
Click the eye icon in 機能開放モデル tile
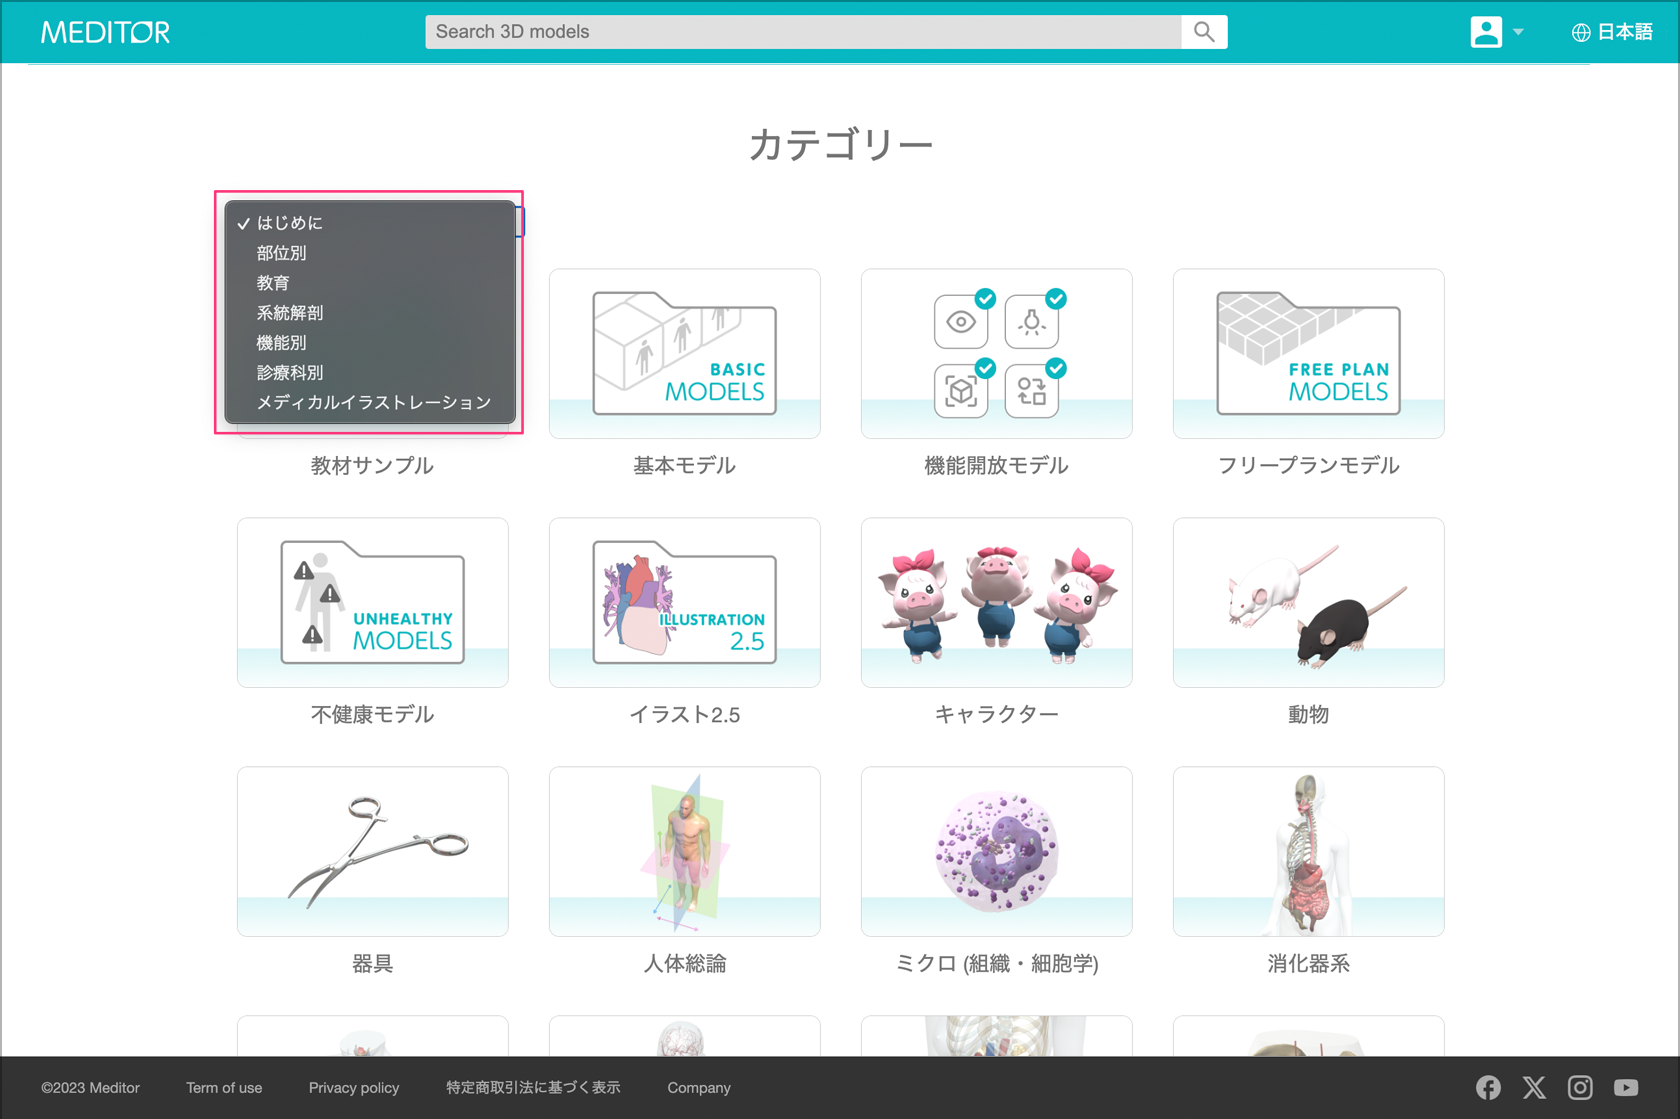point(961,322)
